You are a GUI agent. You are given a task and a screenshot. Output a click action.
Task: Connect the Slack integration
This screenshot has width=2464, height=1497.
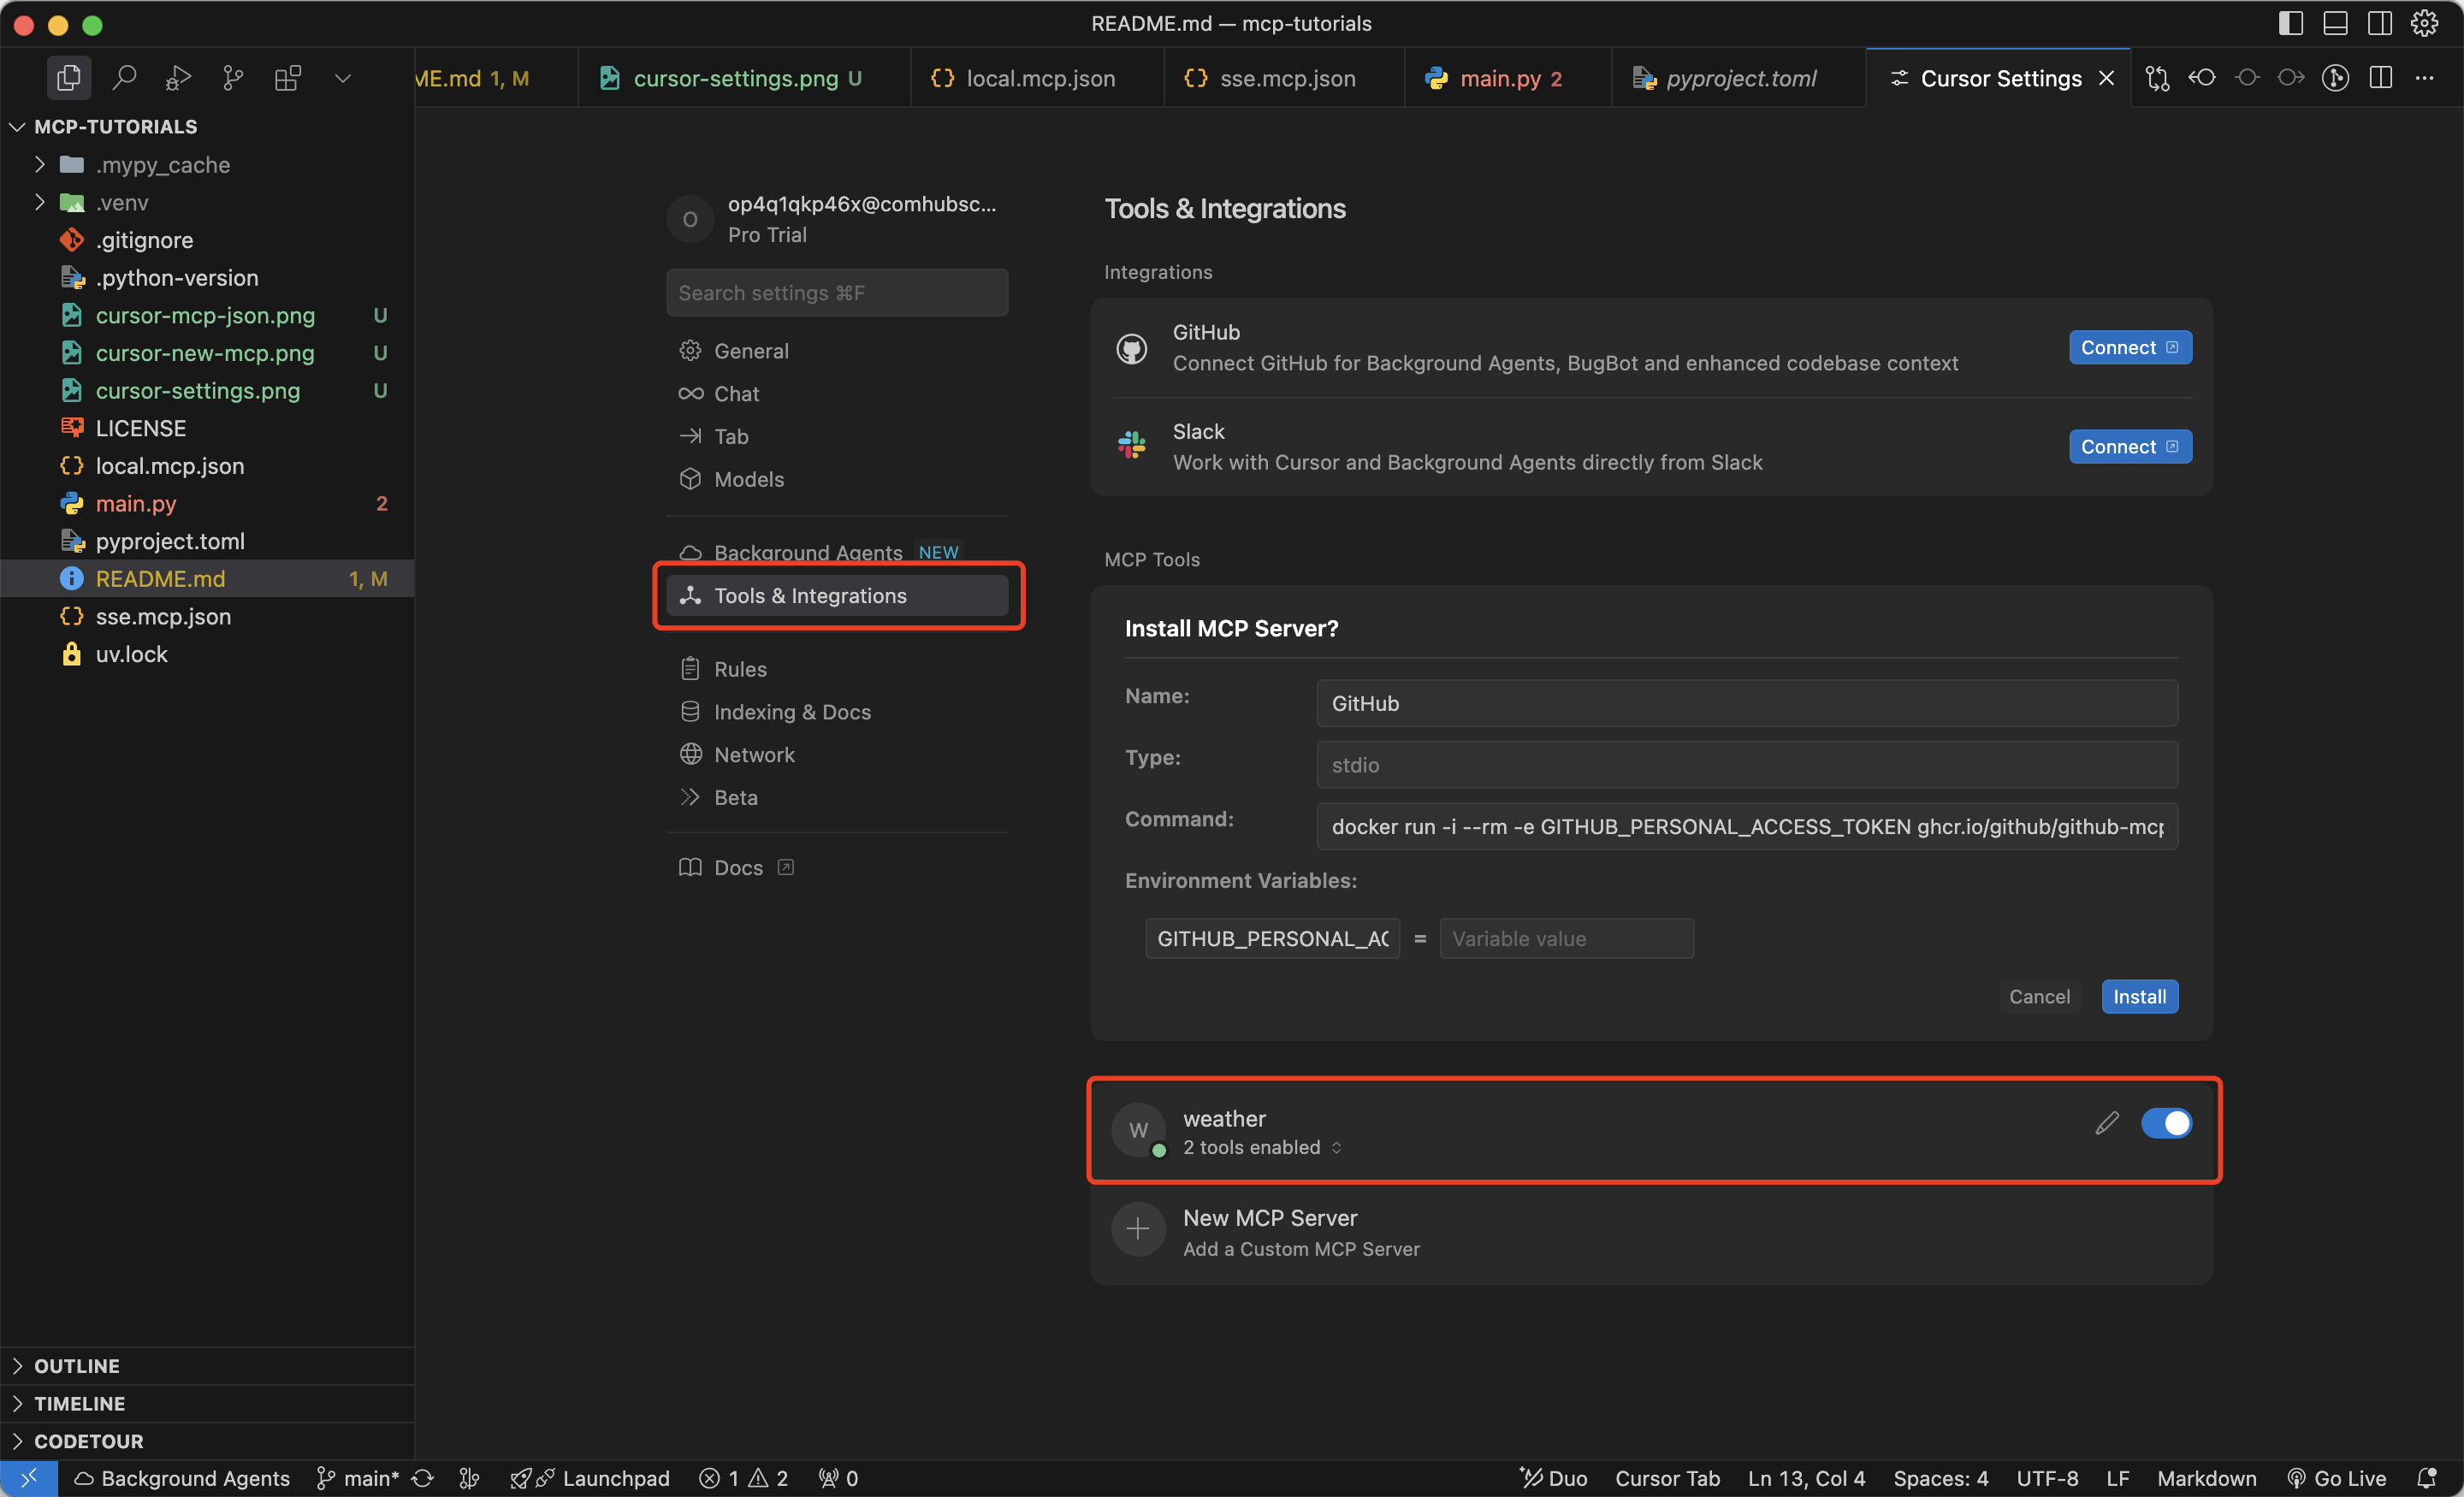point(2129,446)
